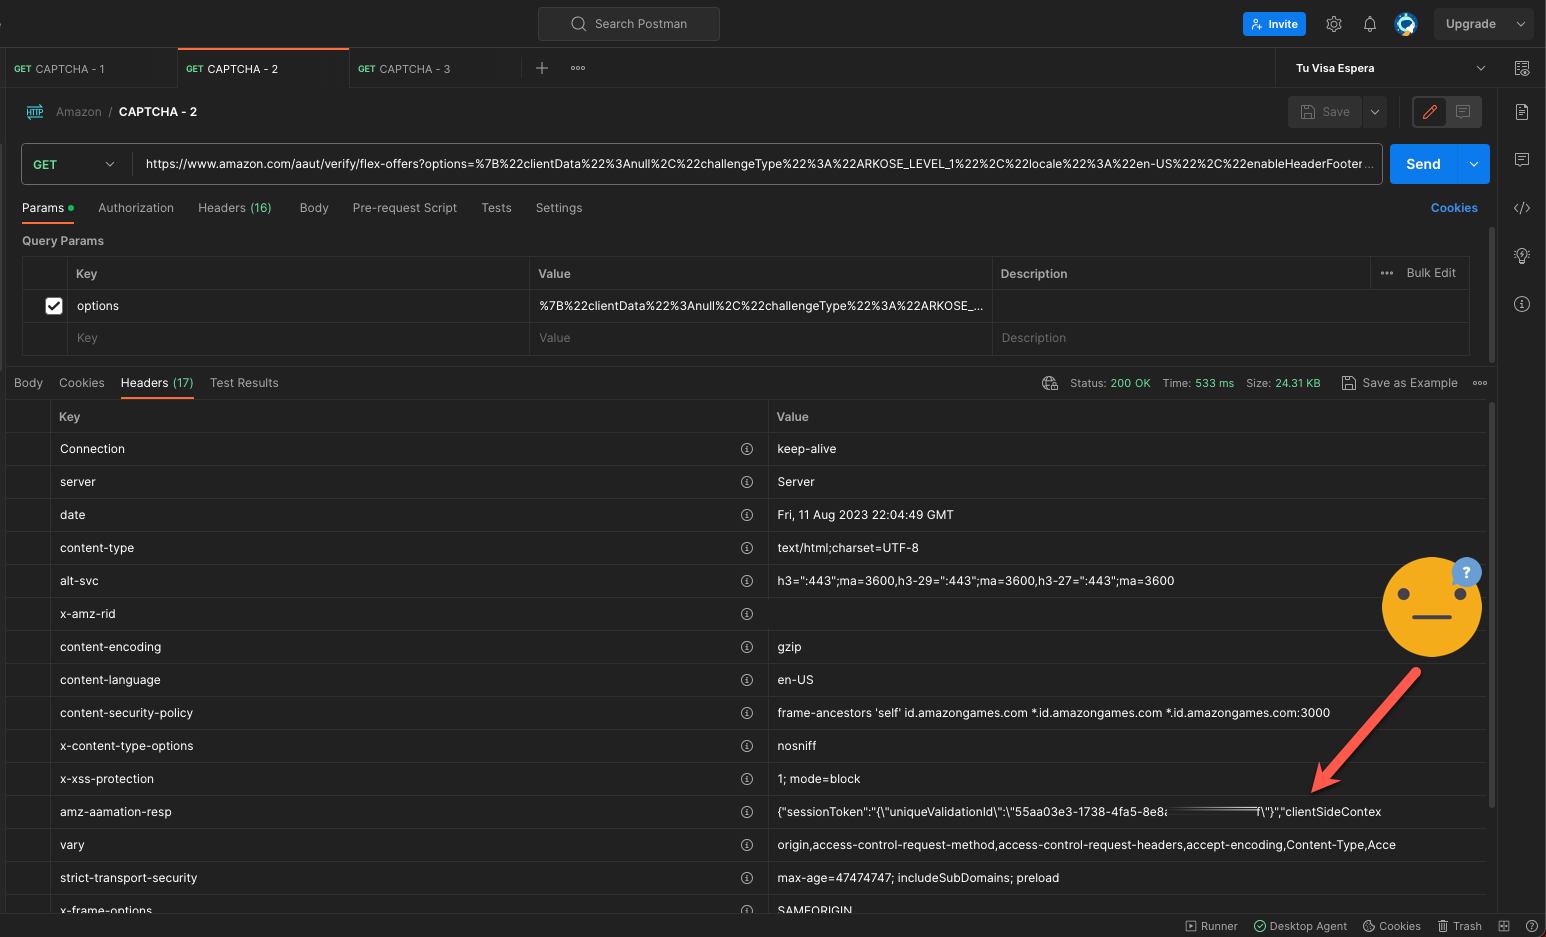The width and height of the screenshot is (1546, 937).
Task: Open the notifications bell icon
Action: [x=1369, y=23]
